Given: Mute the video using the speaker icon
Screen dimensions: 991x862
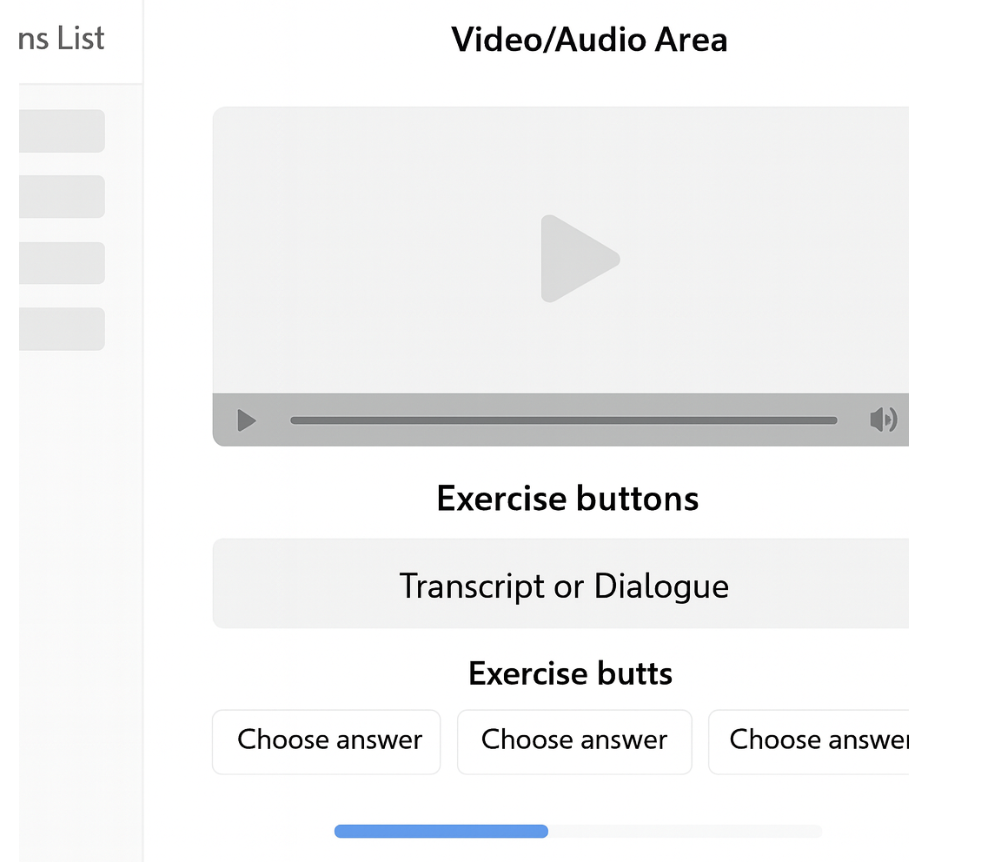Looking at the screenshot, I should coord(883,420).
